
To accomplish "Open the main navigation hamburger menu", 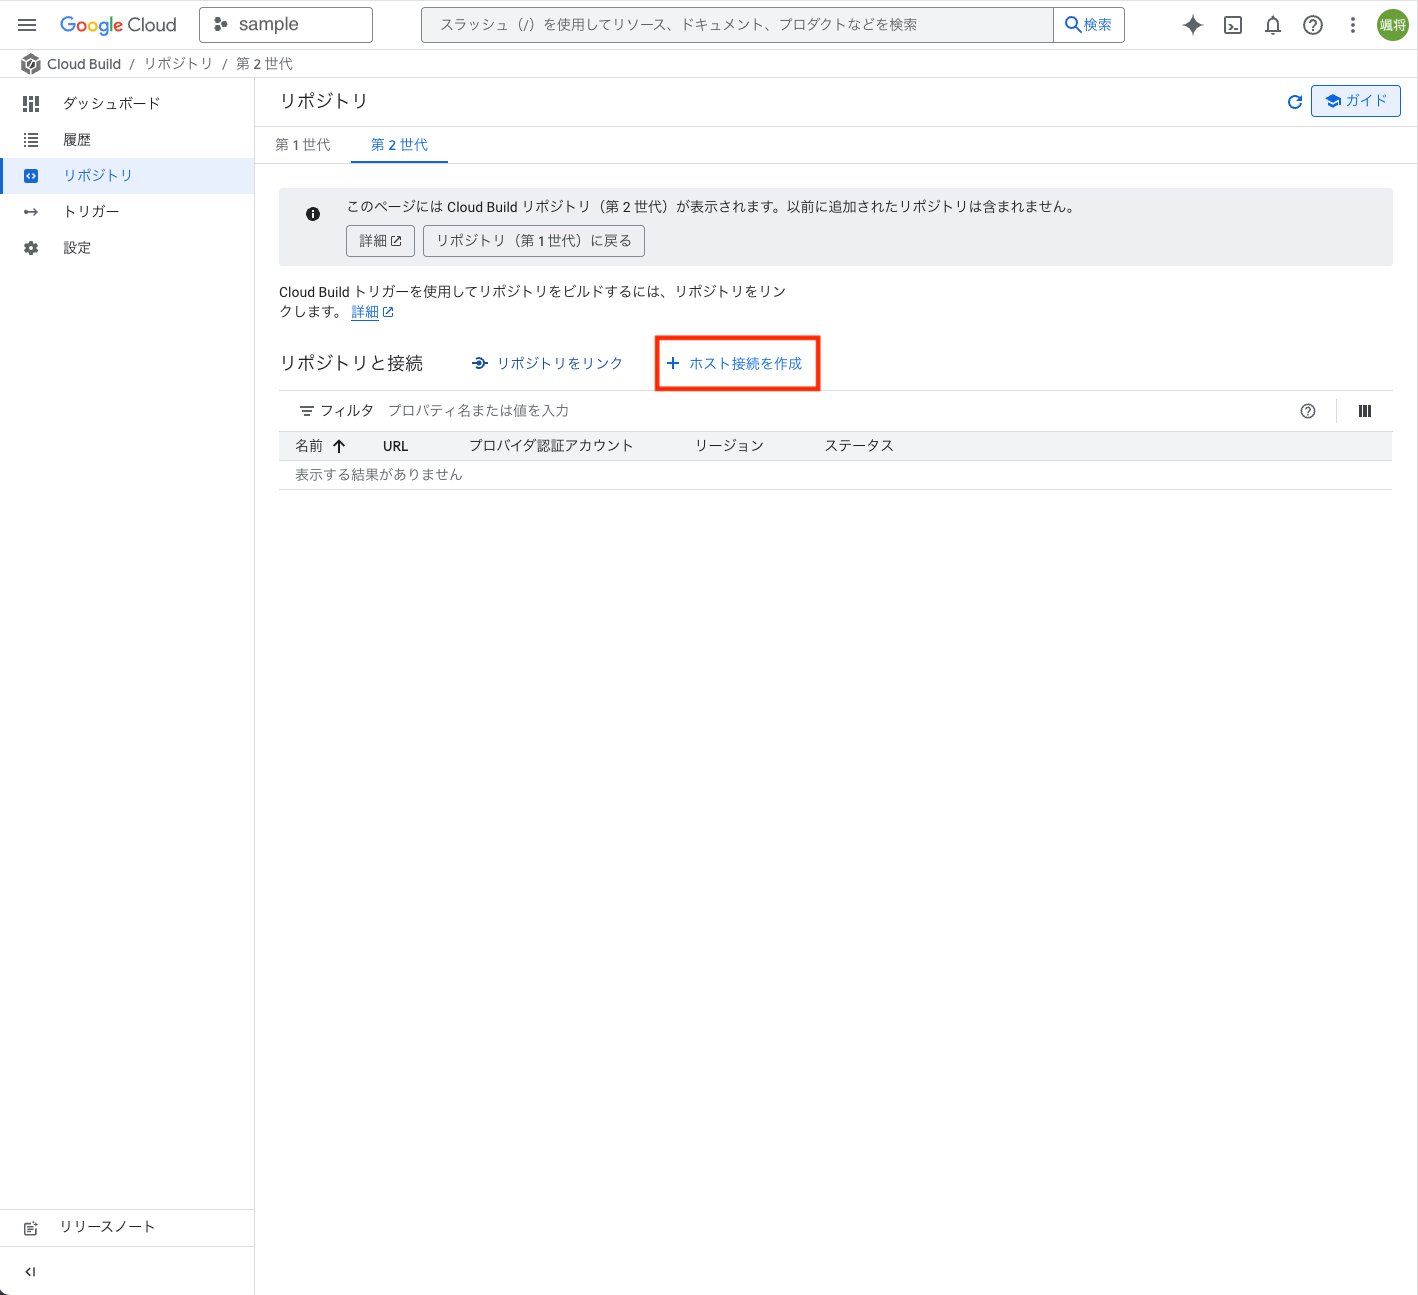I will (x=27, y=25).
